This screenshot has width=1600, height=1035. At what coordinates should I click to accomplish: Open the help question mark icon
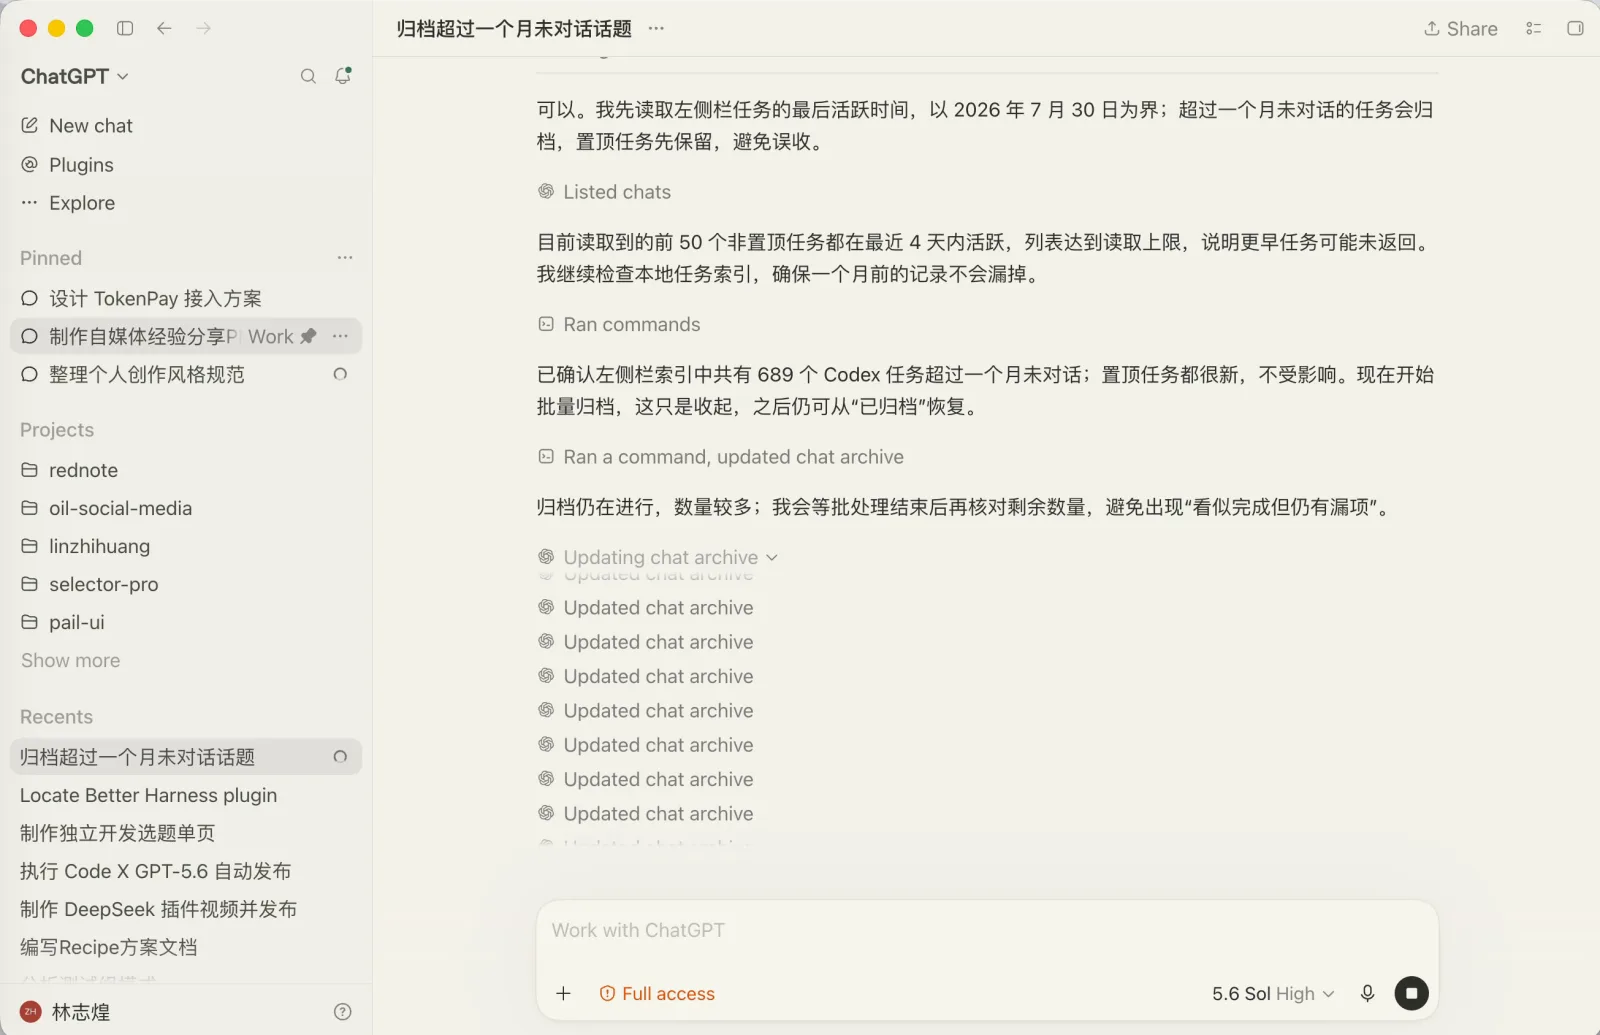pos(343,1011)
